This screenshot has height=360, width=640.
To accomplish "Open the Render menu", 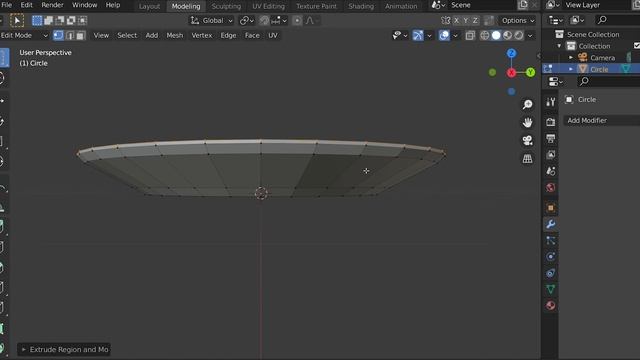I will point(52,5).
